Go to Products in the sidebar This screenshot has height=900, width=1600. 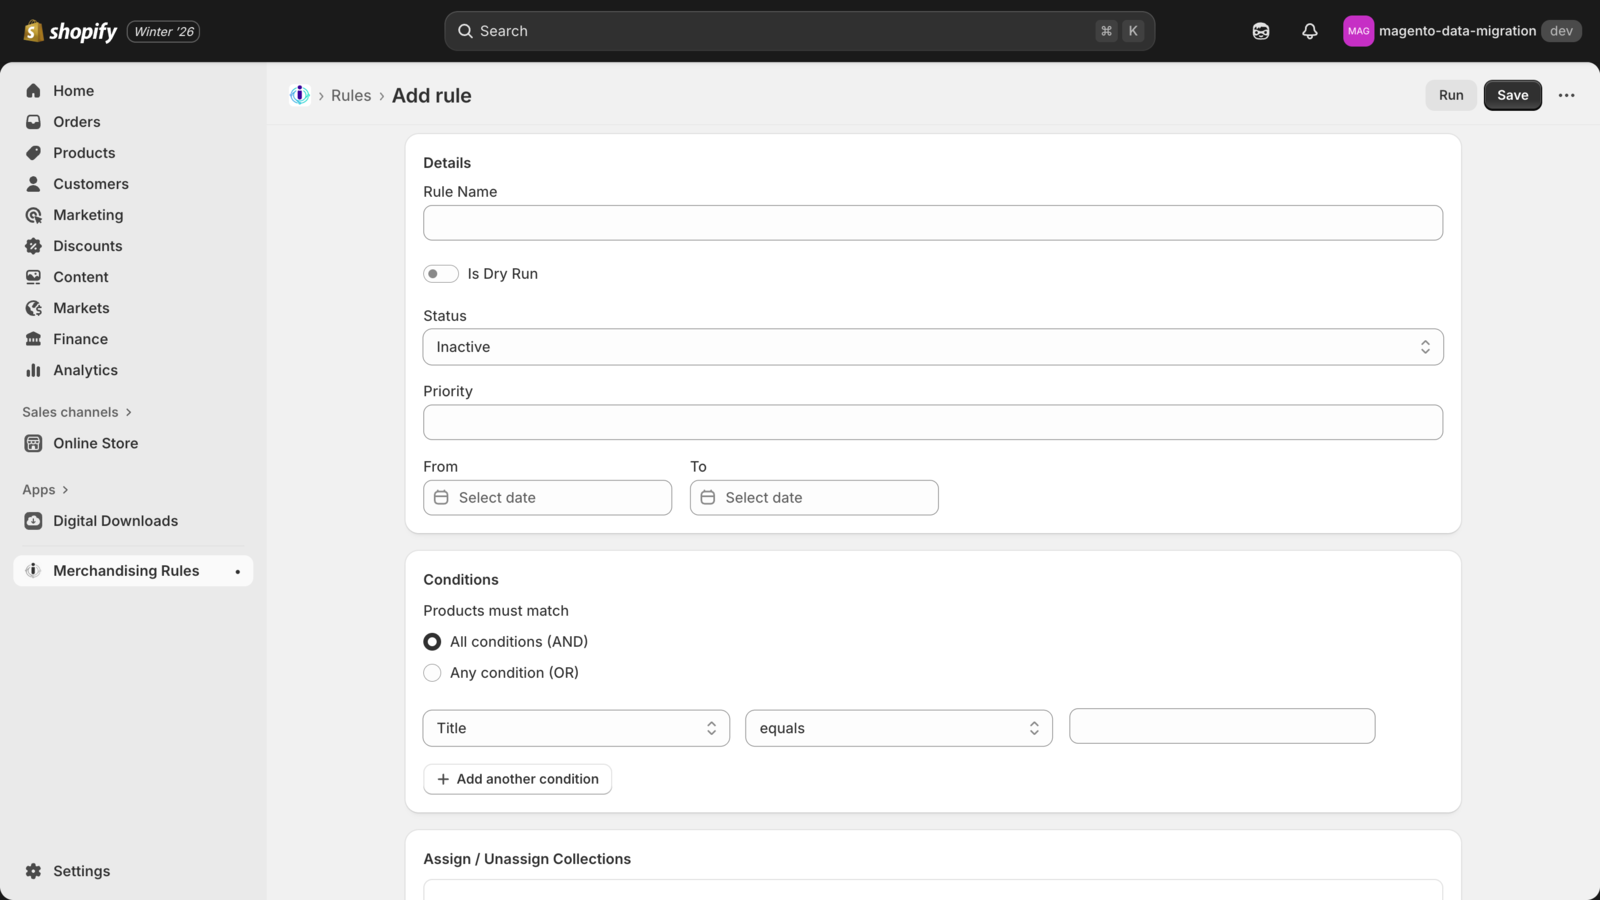tap(84, 153)
